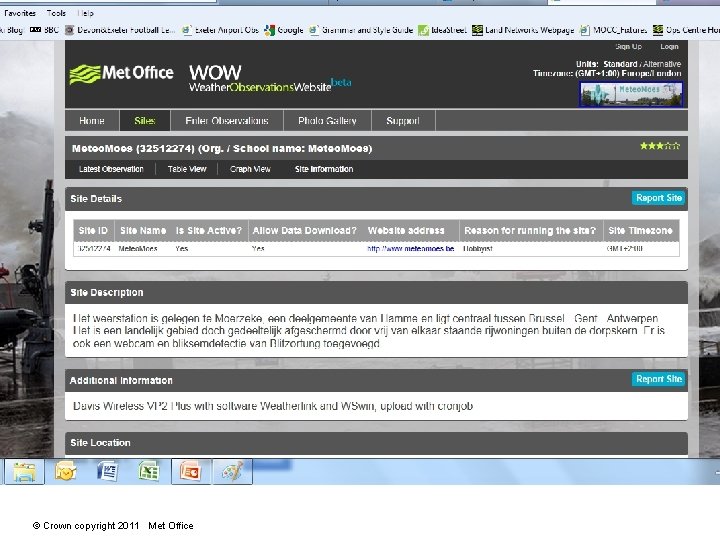
Task: Open PowerPoint from the taskbar
Action: 191,471
